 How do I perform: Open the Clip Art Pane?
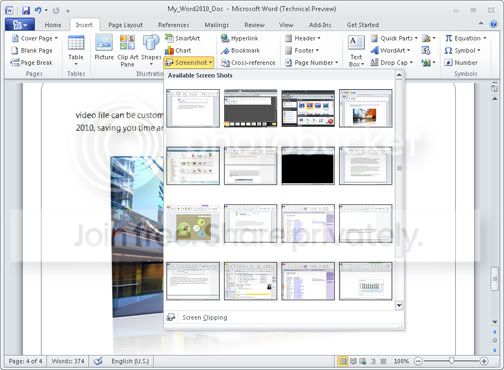click(x=128, y=51)
